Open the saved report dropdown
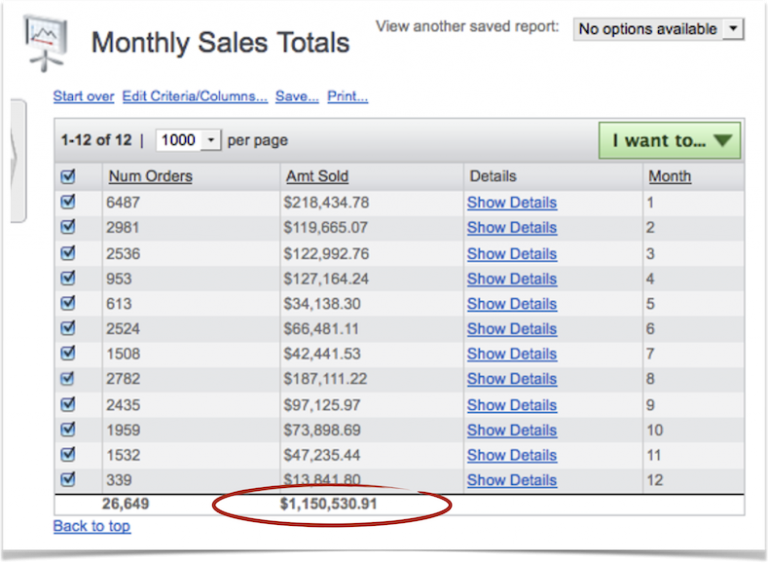 pyautogui.click(x=659, y=29)
